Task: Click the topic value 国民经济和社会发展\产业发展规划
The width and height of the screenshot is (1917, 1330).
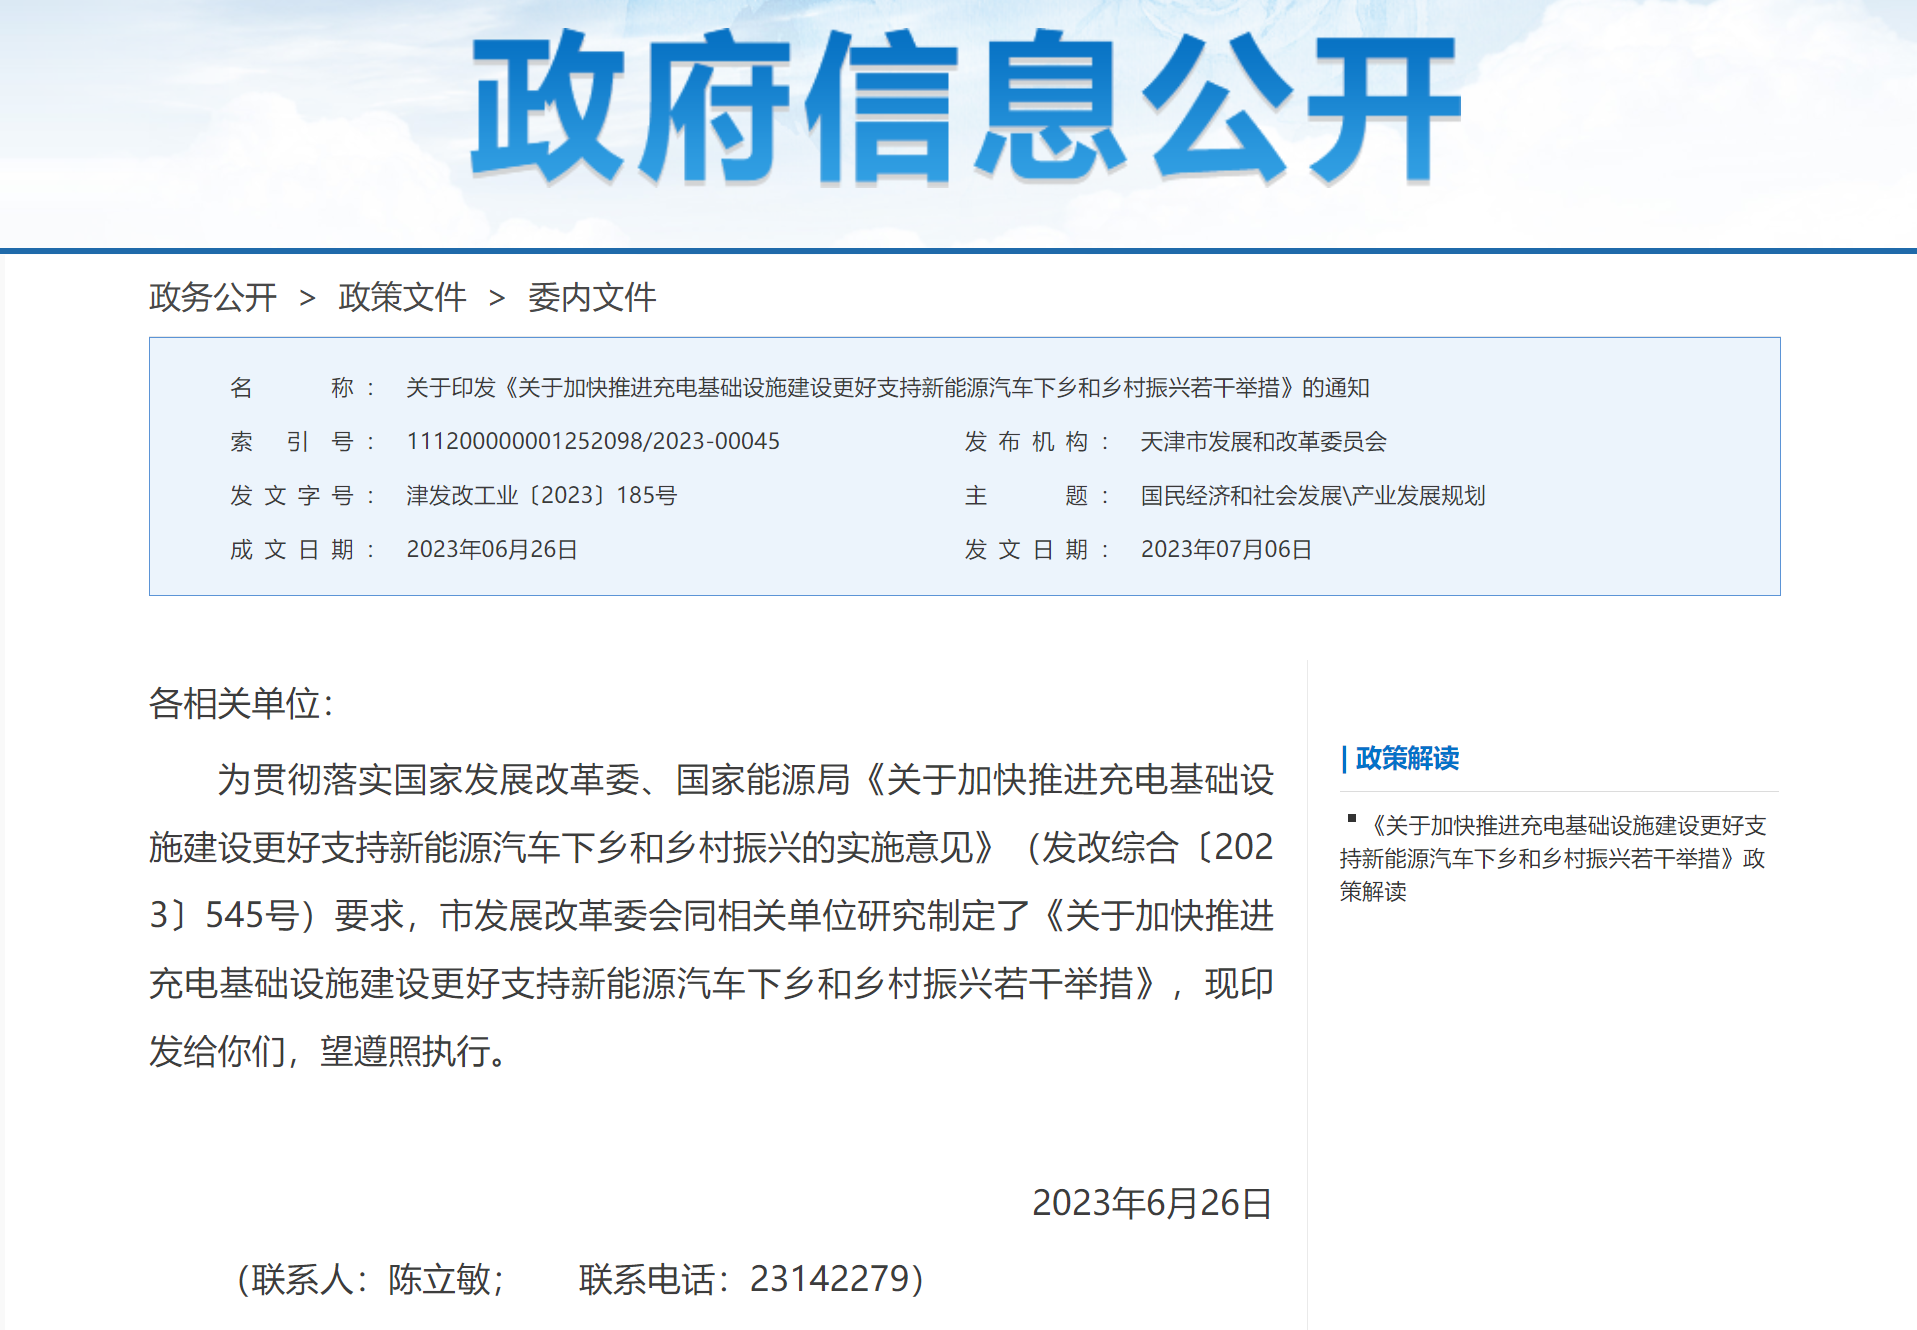Action: (1312, 496)
